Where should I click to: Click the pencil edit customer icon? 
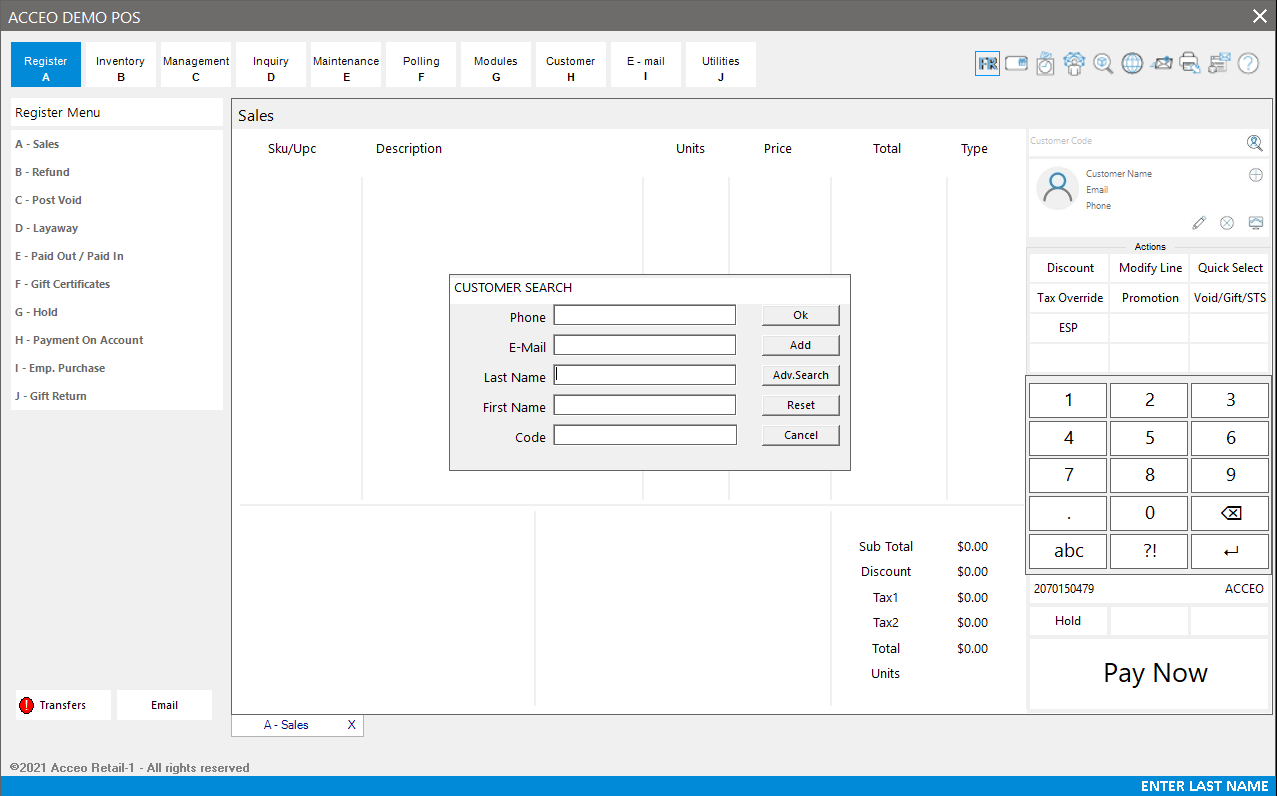pos(1199,222)
